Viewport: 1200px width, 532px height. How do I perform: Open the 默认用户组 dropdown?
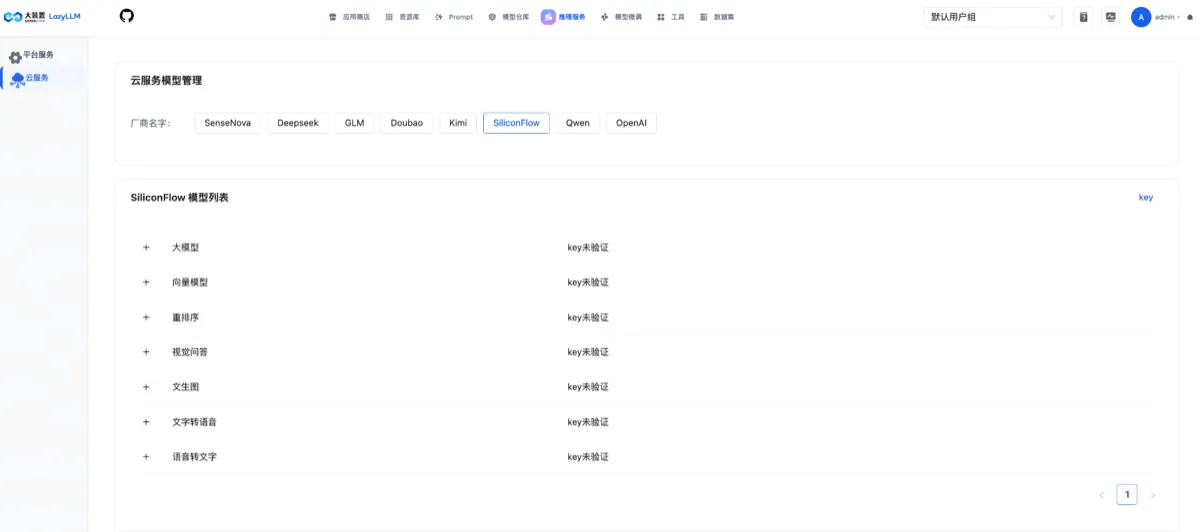tap(993, 17)
